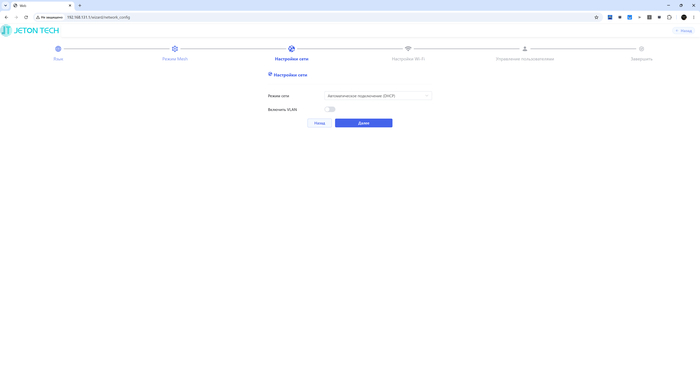Click the Настройки сети wizard step icon

pos(292,49)
